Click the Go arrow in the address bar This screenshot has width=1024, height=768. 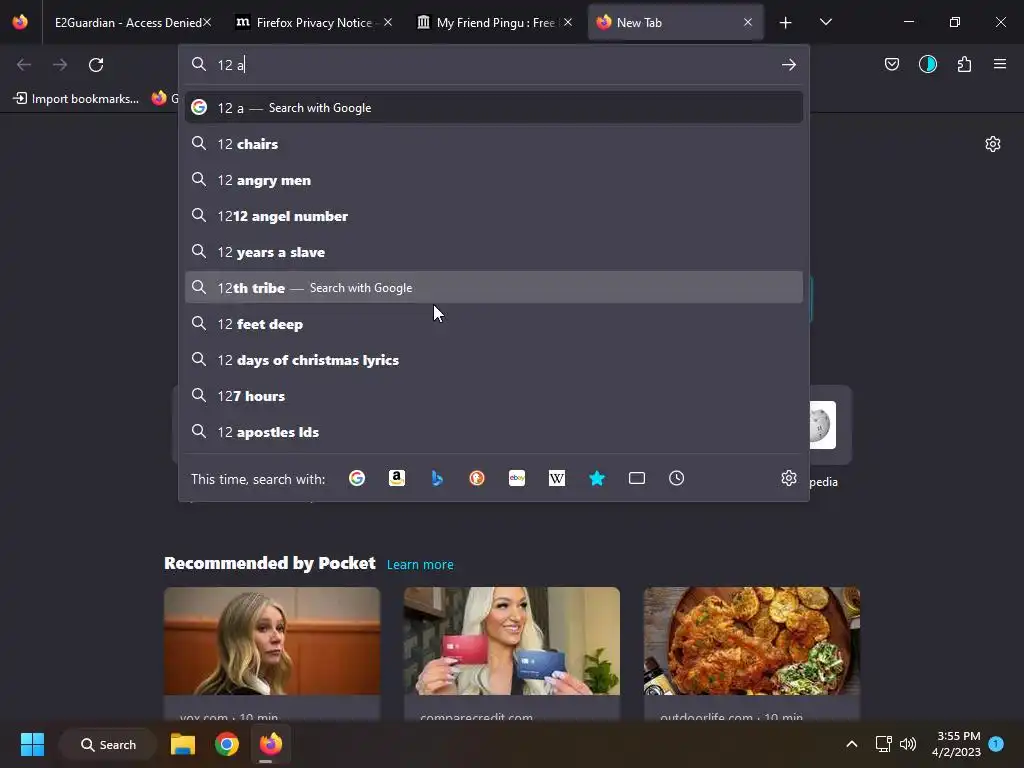point(788,65)
